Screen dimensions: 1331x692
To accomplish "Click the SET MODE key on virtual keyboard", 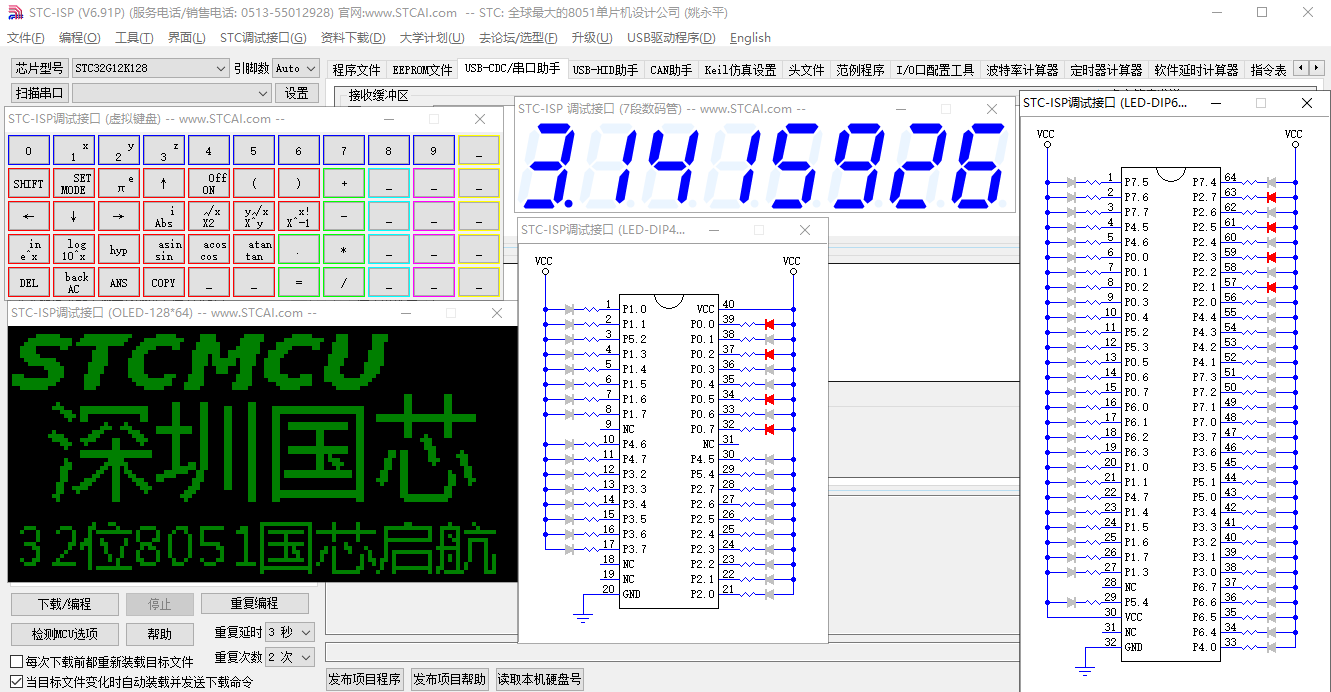I will (x=74, y=184).
